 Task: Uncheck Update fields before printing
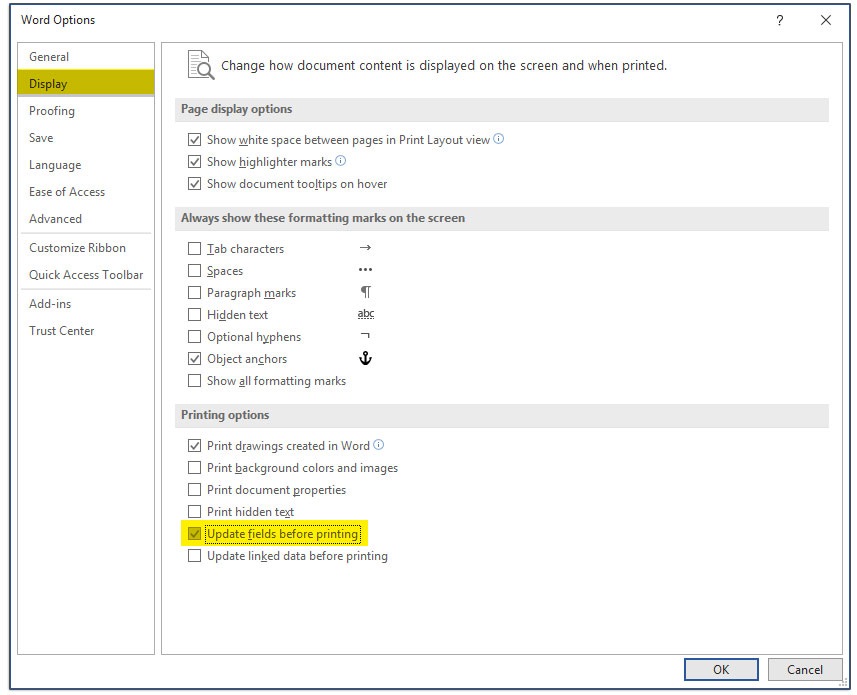pos(195,534)
